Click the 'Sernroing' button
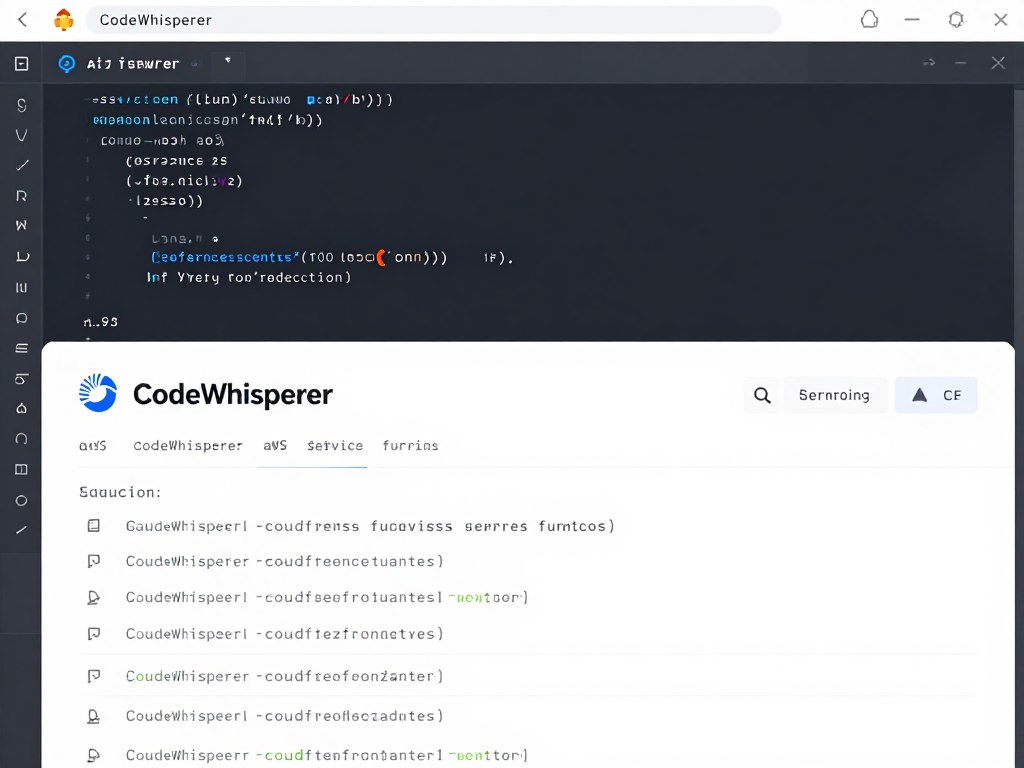The height and width of the screenshot is (768, 1024). [x=835, y=395]
